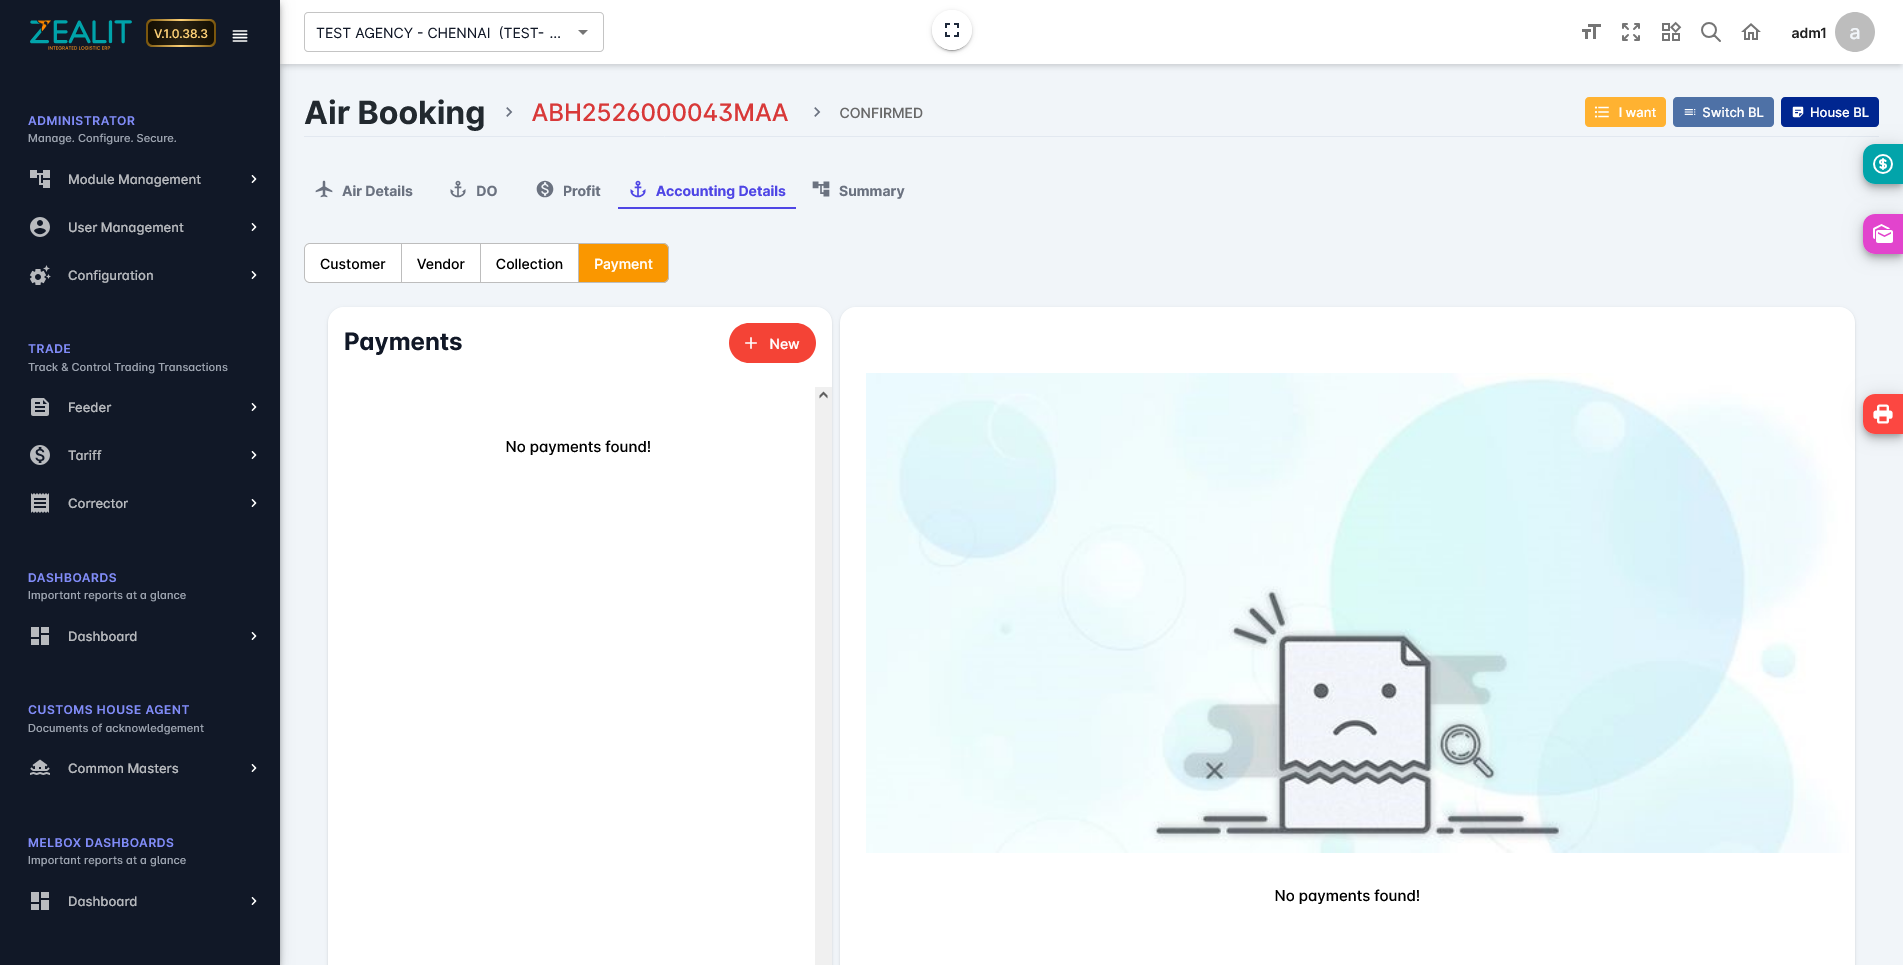Open the TEST AGENCY - CHENNAI dropdown
This screenshot has height=965, width=1903.
click(453, 33)
